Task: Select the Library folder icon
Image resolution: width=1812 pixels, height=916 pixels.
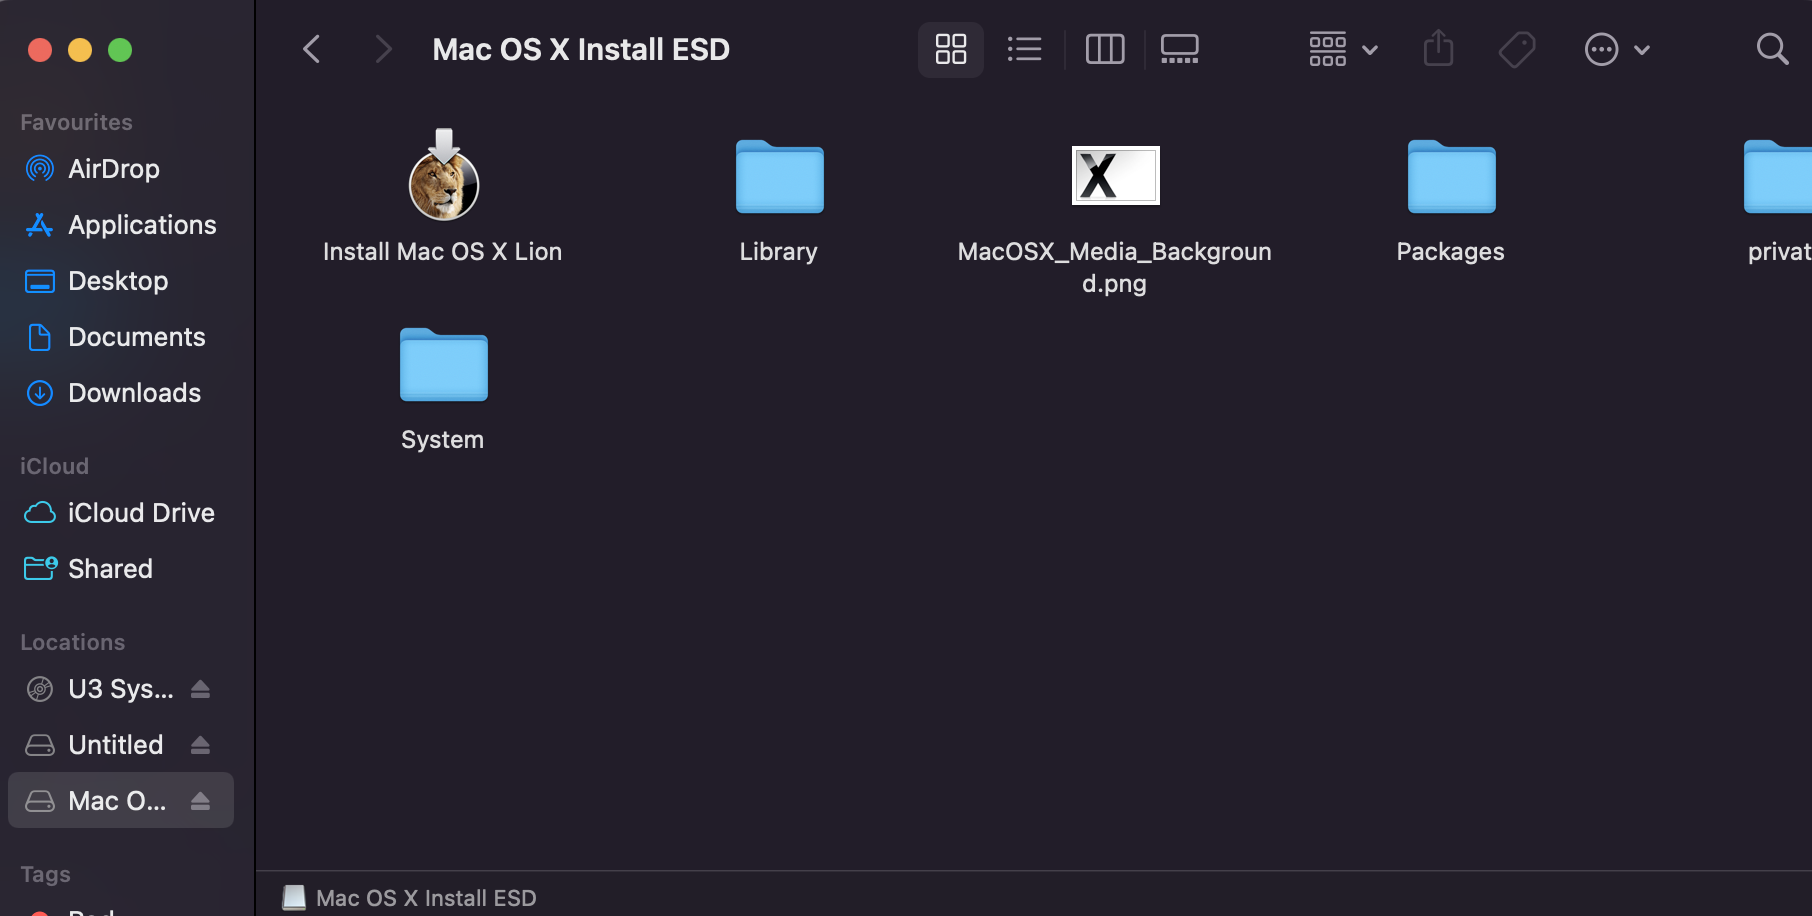Action: coord(780,176)
